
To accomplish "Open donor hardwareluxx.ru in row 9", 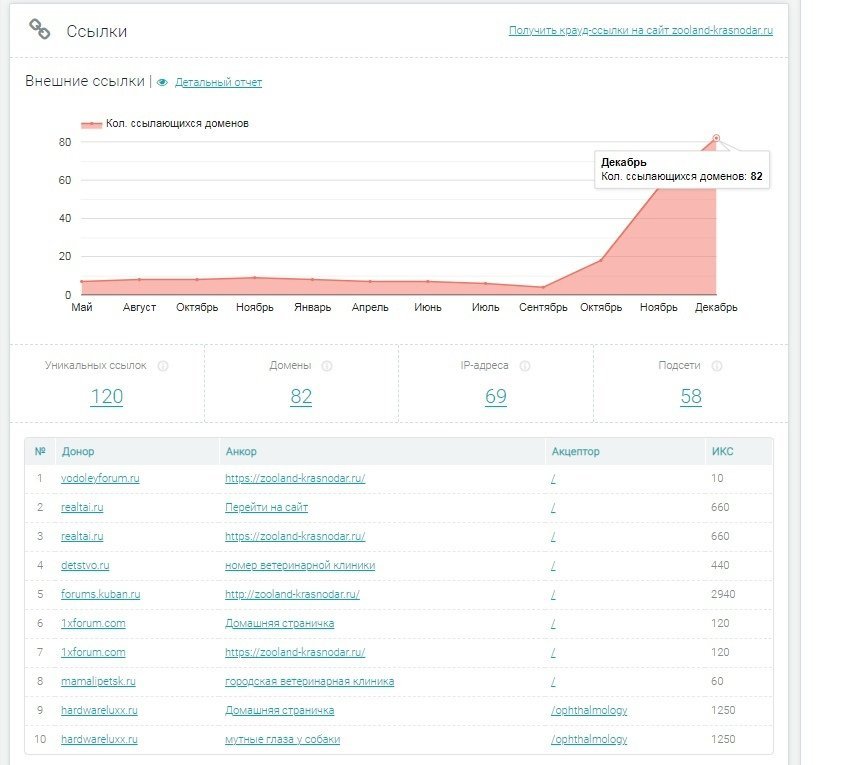I will (99, 710).
